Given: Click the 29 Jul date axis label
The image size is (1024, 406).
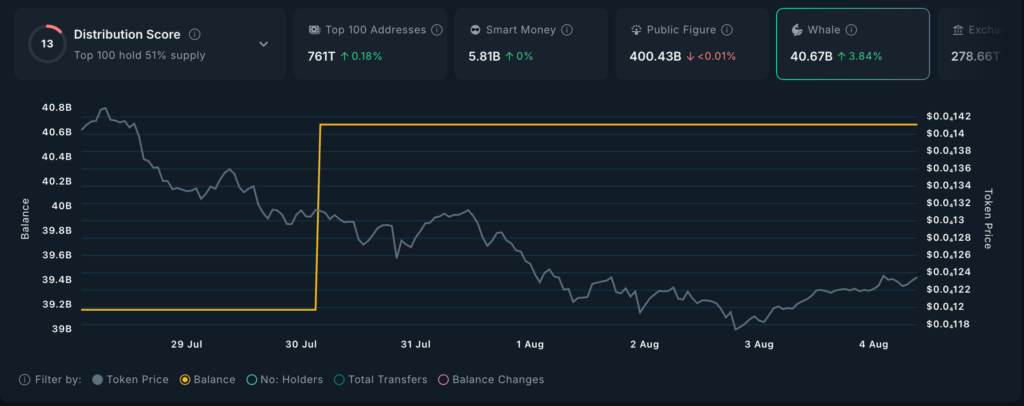Looking at the screenshot, I should coord(189,344).
